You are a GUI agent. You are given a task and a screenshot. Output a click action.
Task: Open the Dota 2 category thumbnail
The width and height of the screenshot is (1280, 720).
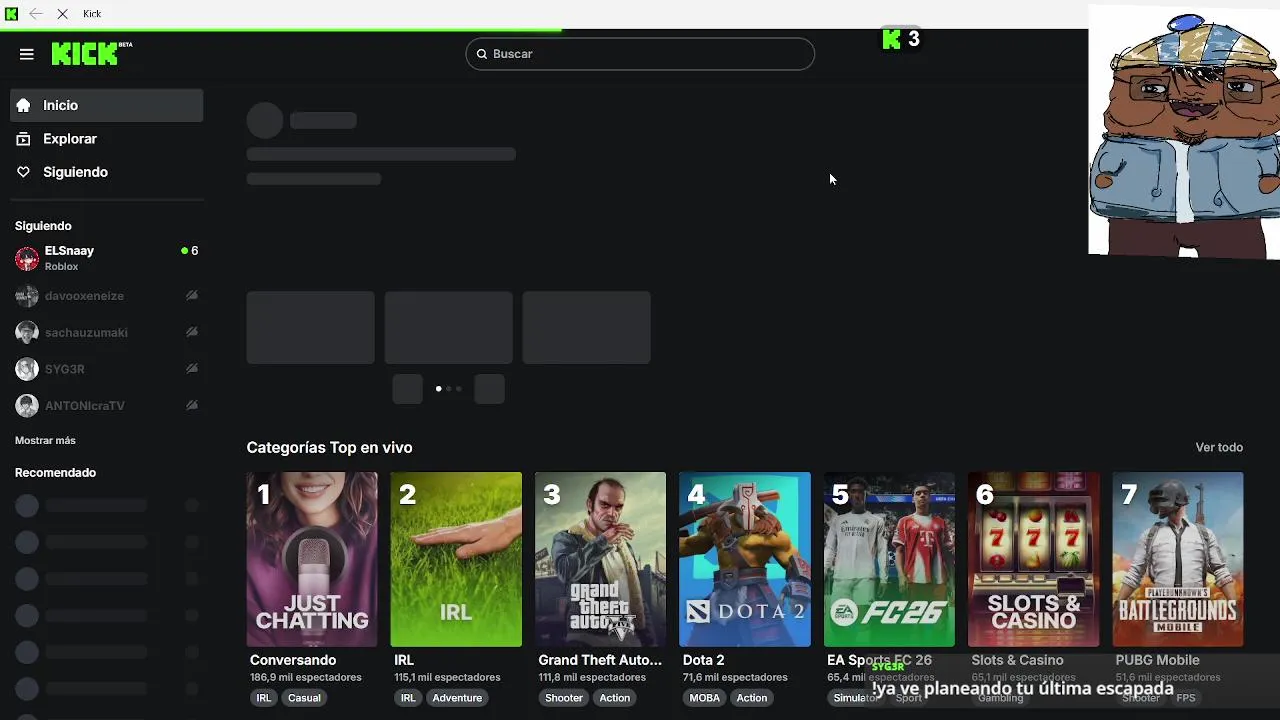pyautogui.click(x=745, y=559)
